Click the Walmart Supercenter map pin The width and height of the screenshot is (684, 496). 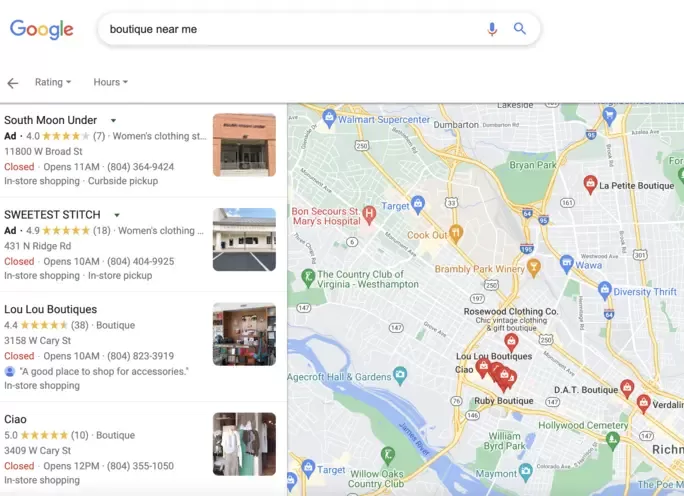click(x=329, y=119)
